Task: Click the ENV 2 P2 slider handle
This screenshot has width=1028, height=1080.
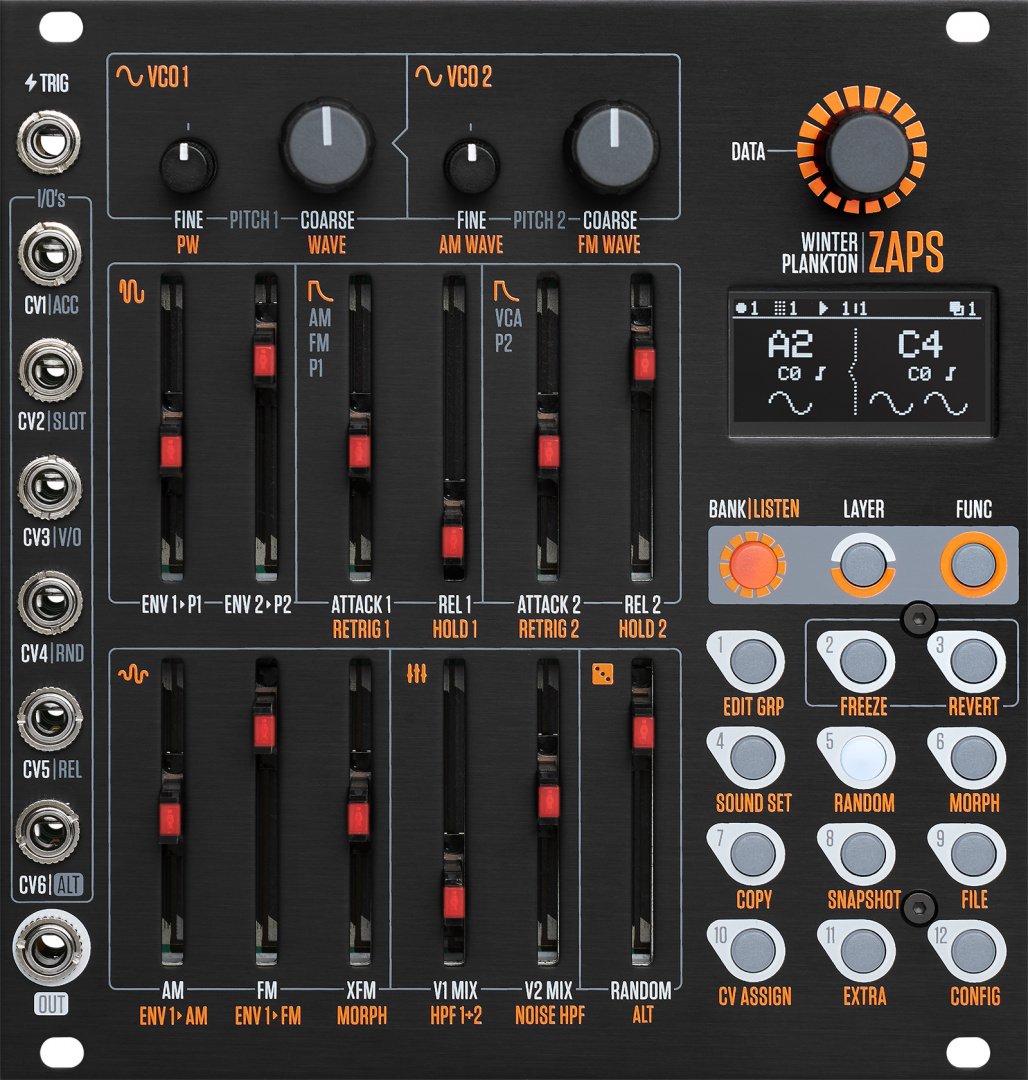Action: (265, 360)
